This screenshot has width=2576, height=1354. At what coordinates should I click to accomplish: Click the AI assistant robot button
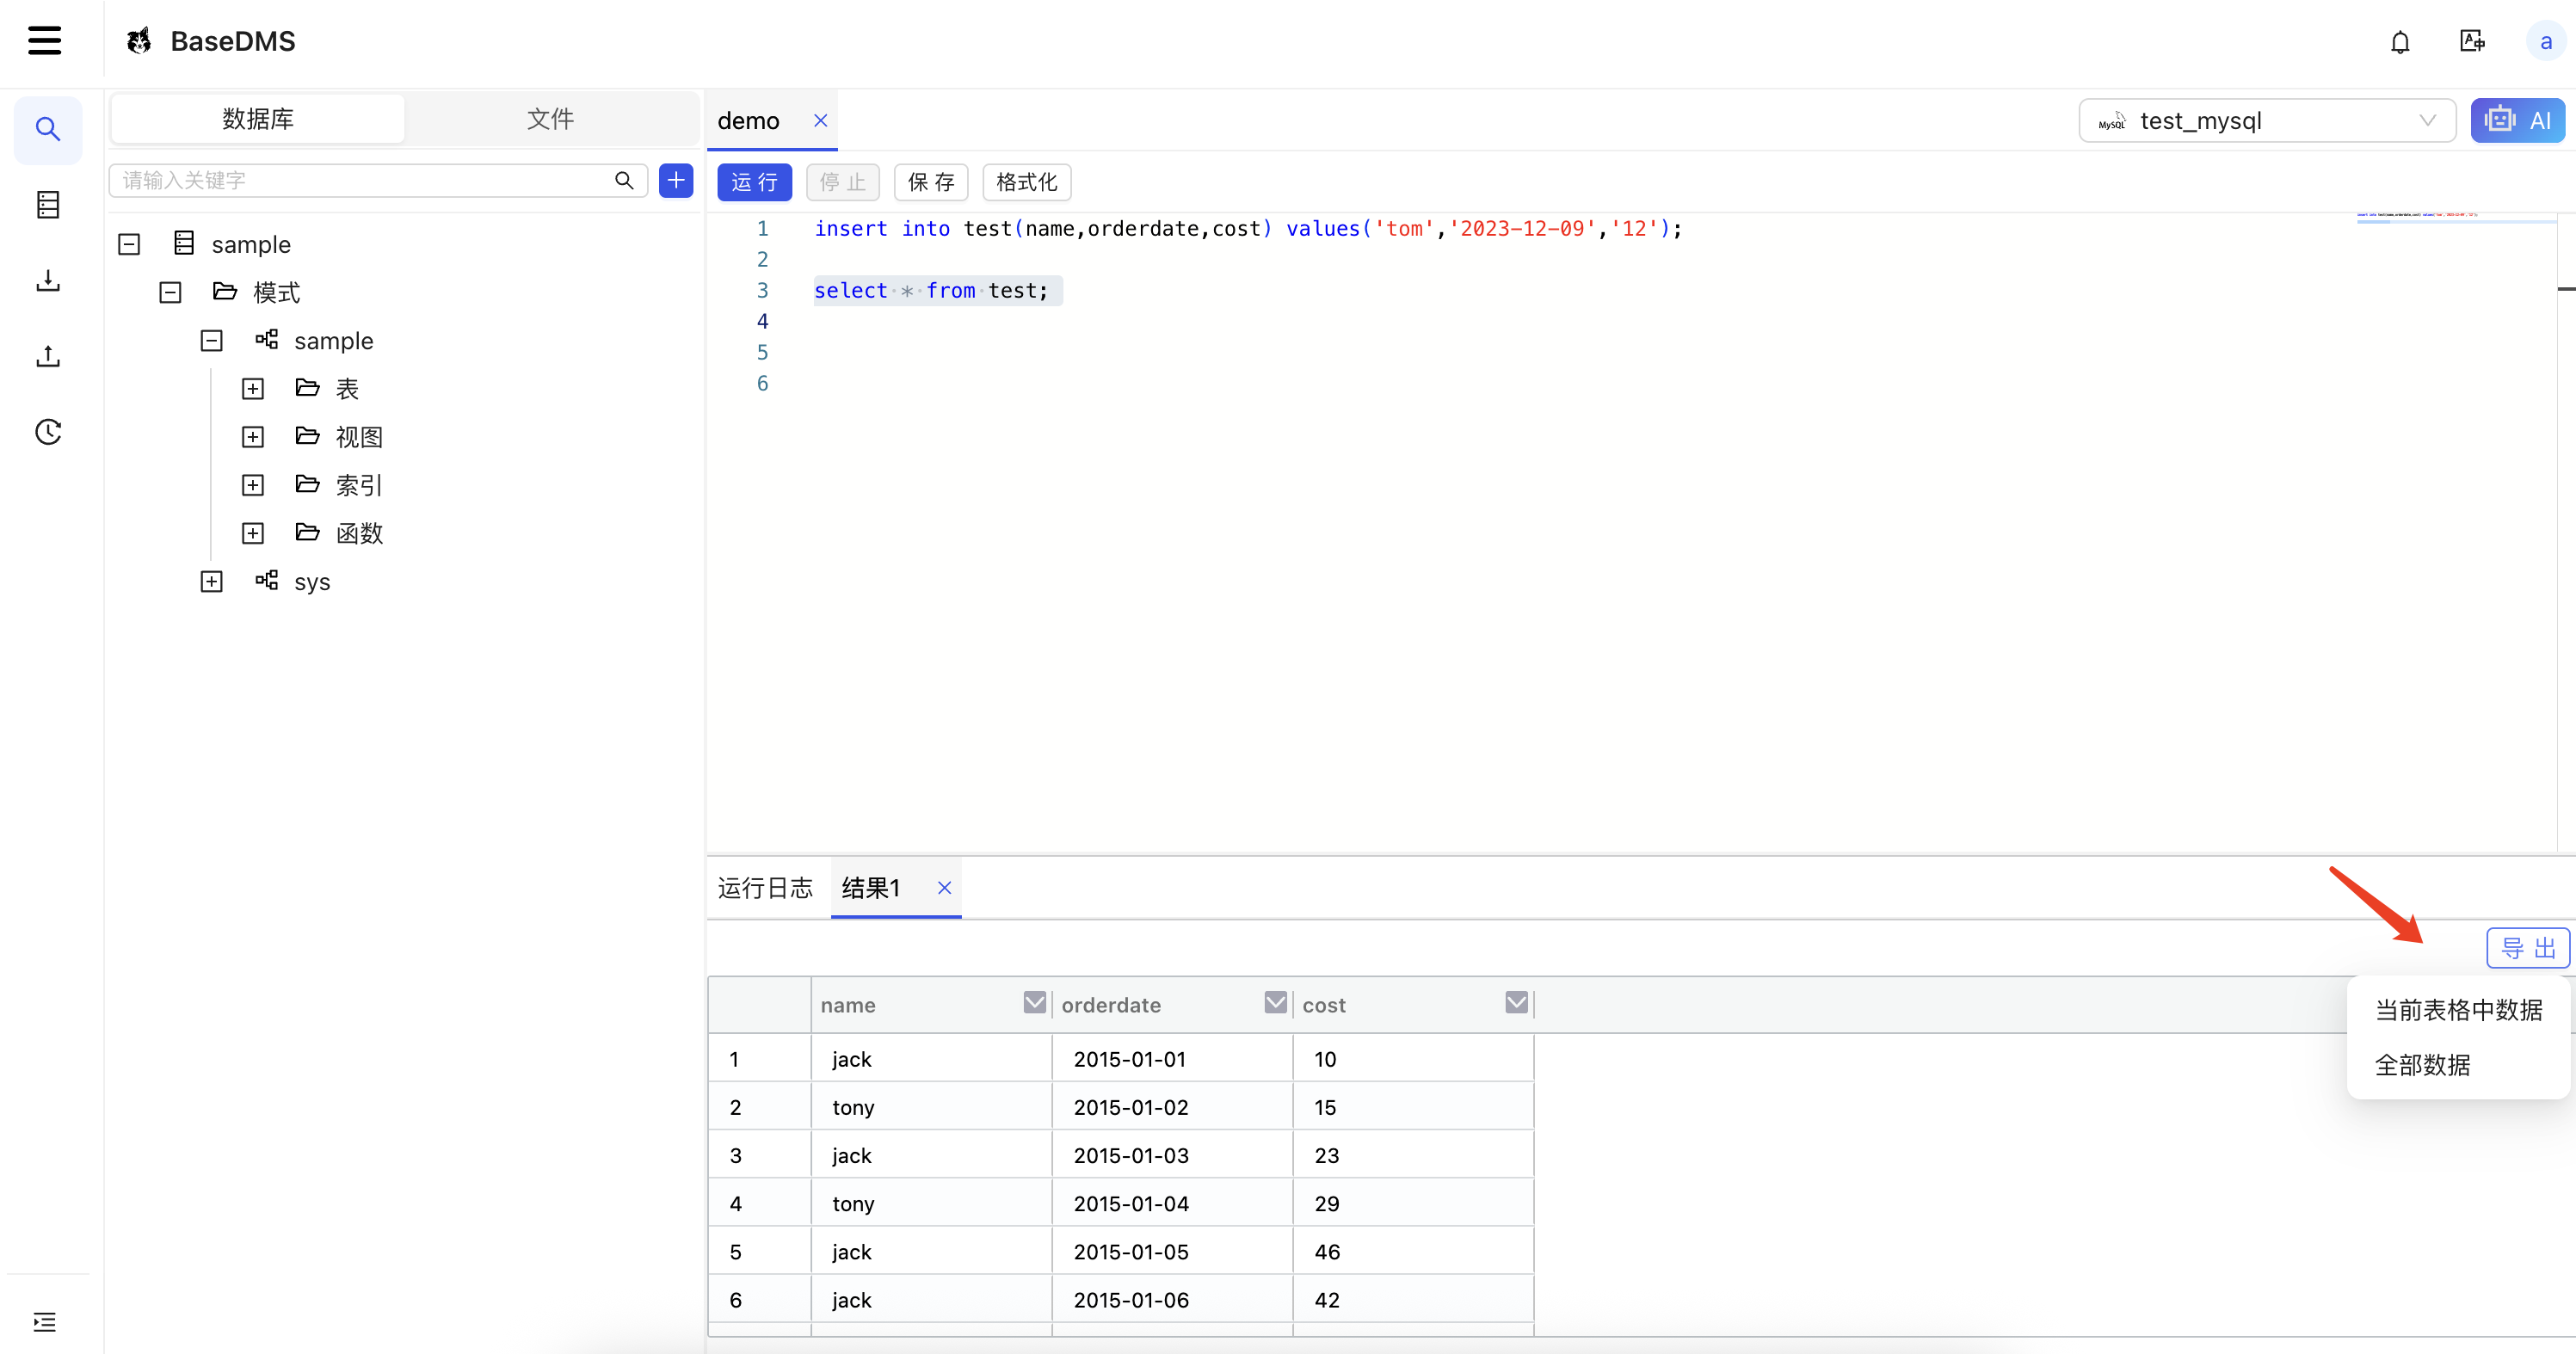tap(2517, 120)
